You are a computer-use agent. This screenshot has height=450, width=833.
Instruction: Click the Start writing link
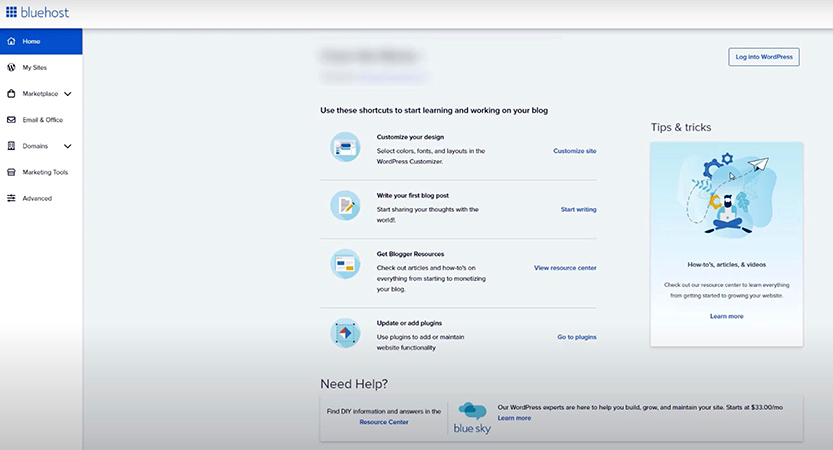[579, 209]
